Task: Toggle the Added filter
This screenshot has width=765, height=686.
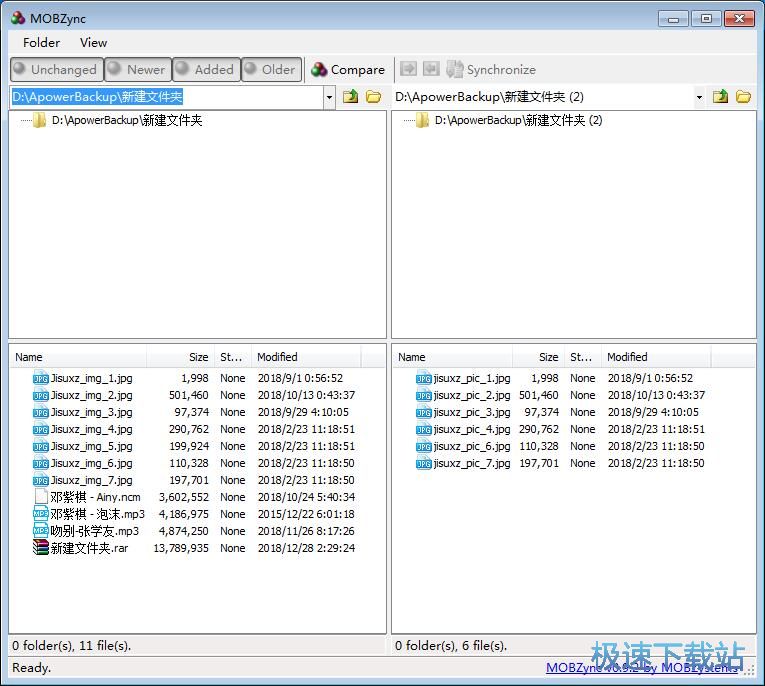Action: coord(205,70)
